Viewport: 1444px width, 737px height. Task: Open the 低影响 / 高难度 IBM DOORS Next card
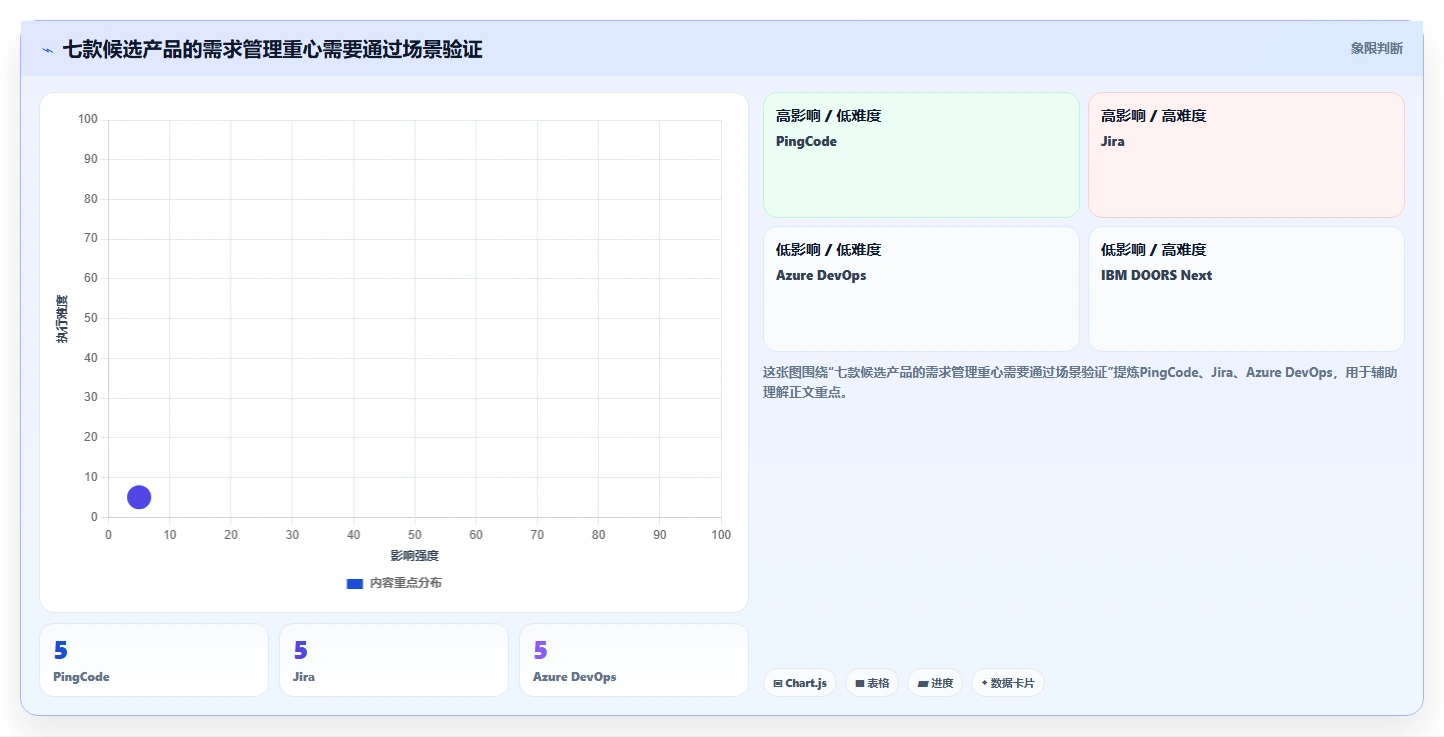pos(1246,289)
